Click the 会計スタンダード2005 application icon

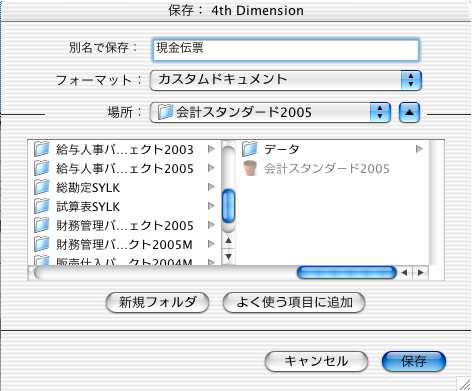(x=250, y=168)
